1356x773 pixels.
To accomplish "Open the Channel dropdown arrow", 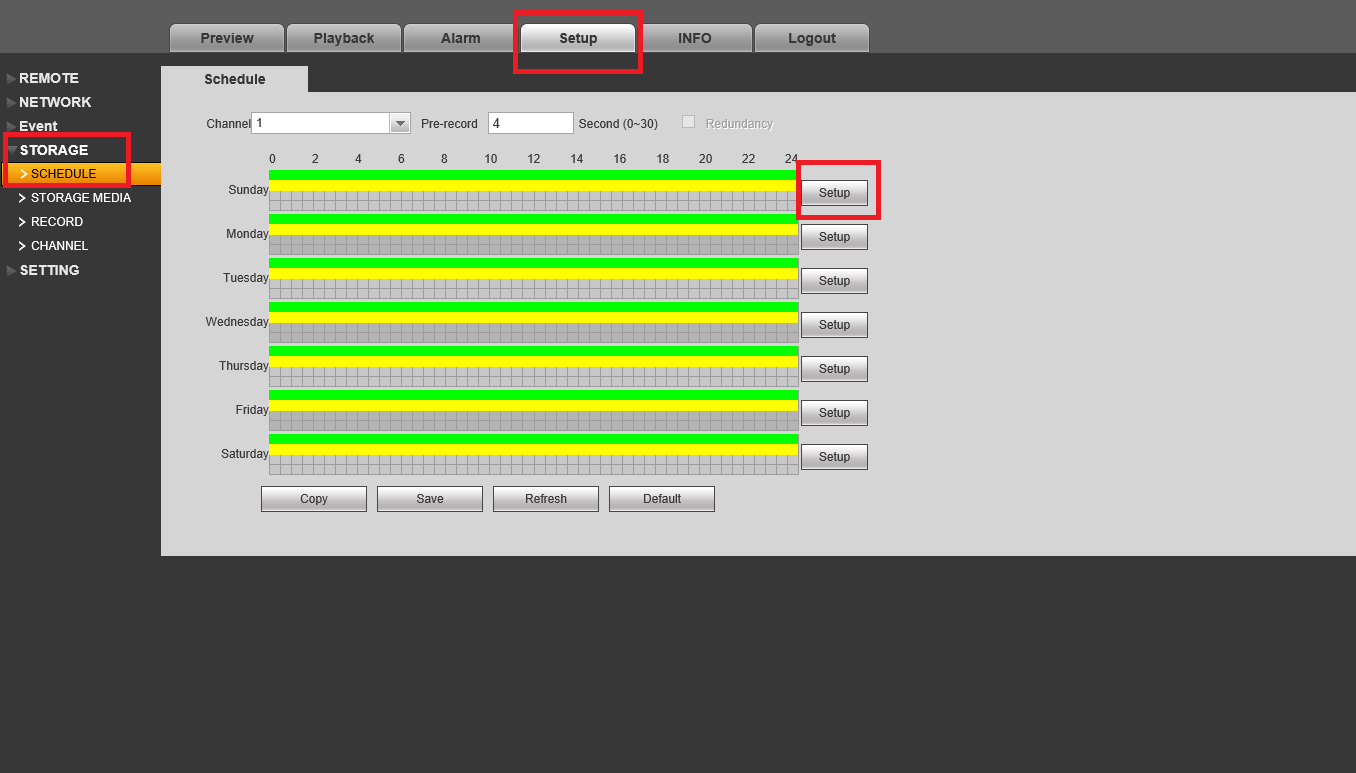I will pyautogui.click(x=400, y=123).
